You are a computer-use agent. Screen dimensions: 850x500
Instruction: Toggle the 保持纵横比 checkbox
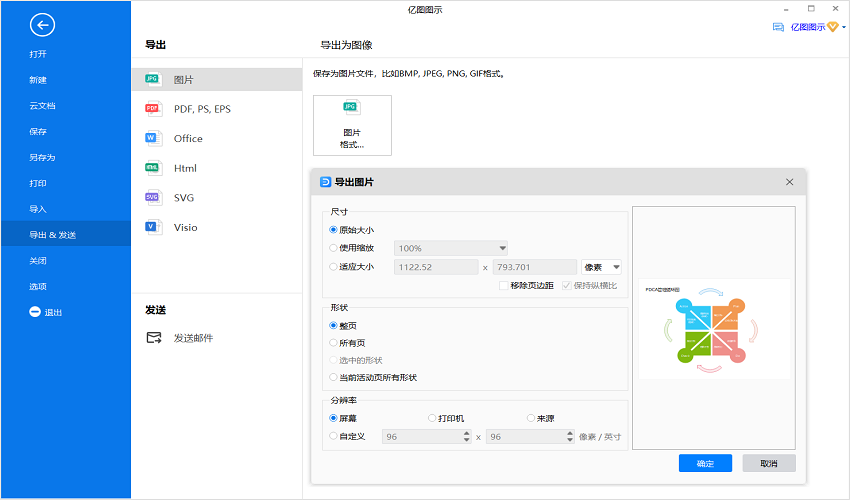click(x=566, y=285)
